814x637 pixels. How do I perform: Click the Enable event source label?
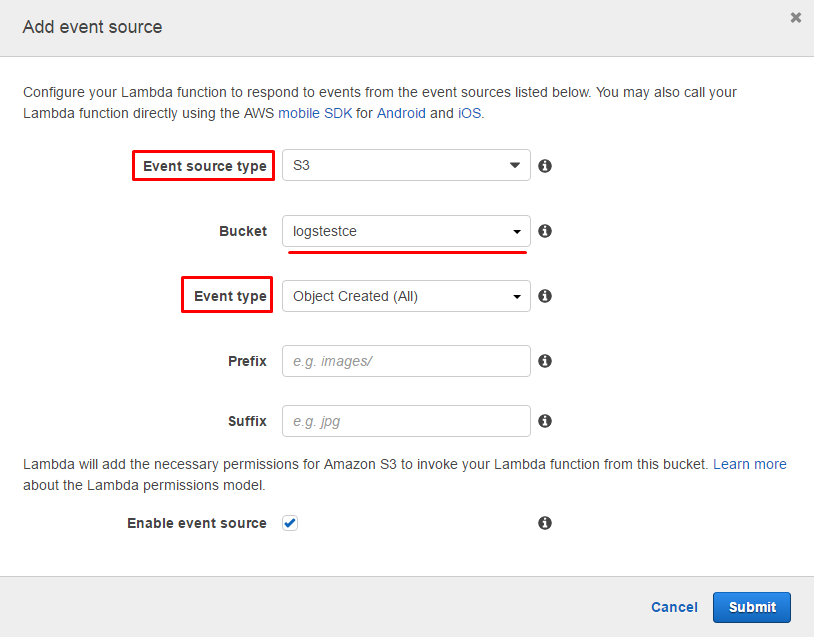pos(197,523)
